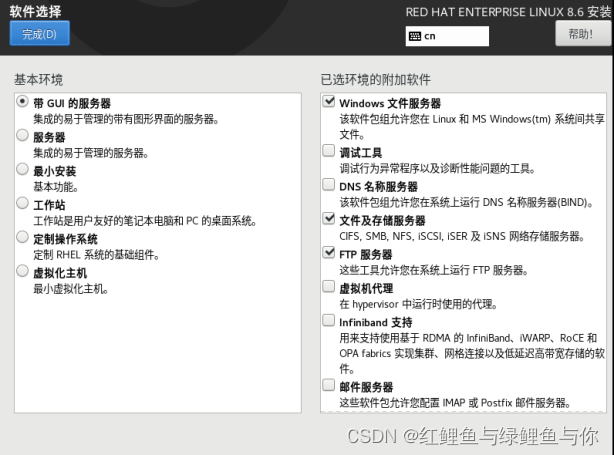This screenshot has width=614, height=455.
Task: Disable the FTP 服务器 checkbox
Action: click(x=329, y=252)
